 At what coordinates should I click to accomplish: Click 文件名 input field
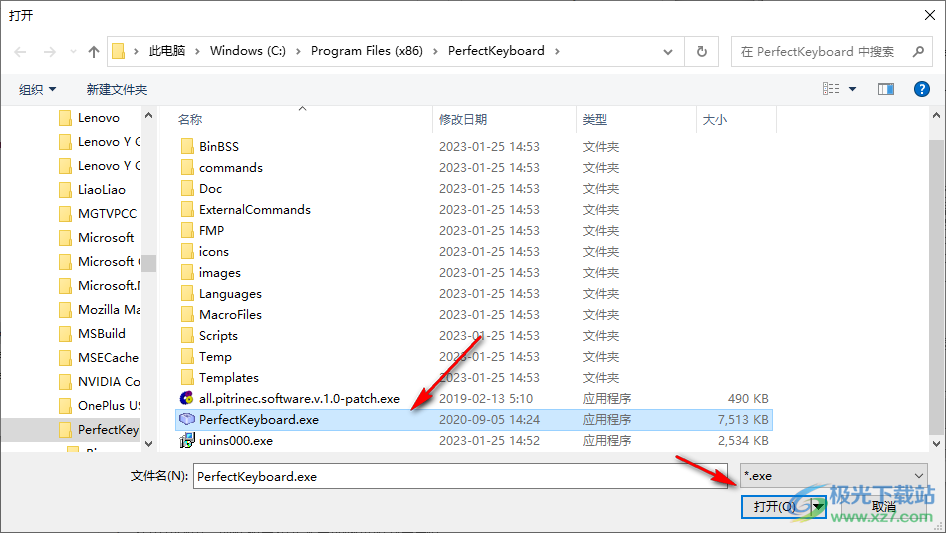(x=460, y=476)
